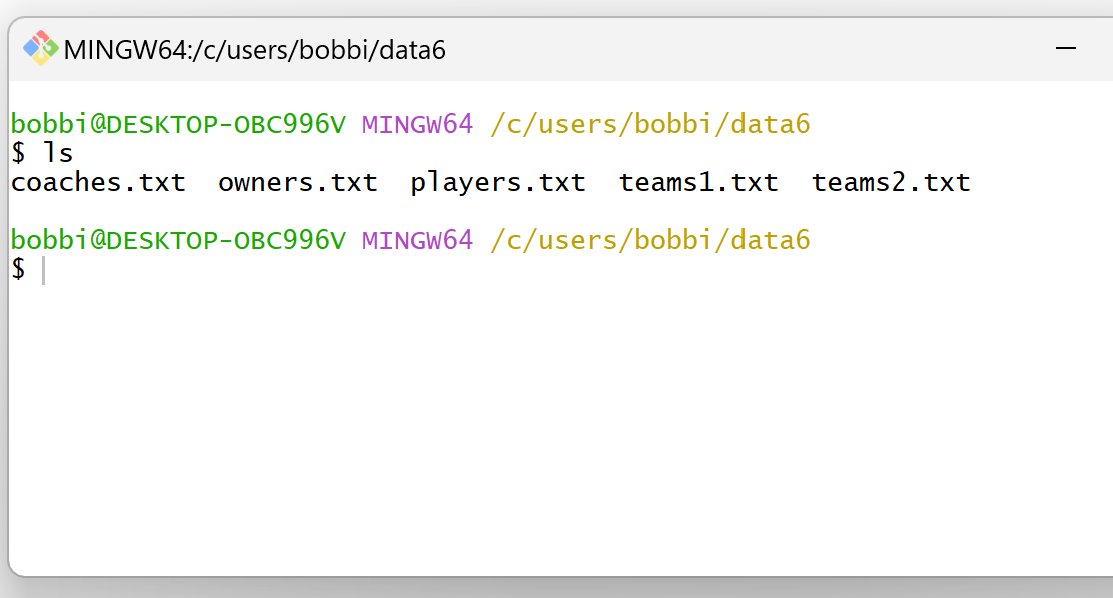
Task: Click the second purple MINGW64 label
Action: (417, 240)
